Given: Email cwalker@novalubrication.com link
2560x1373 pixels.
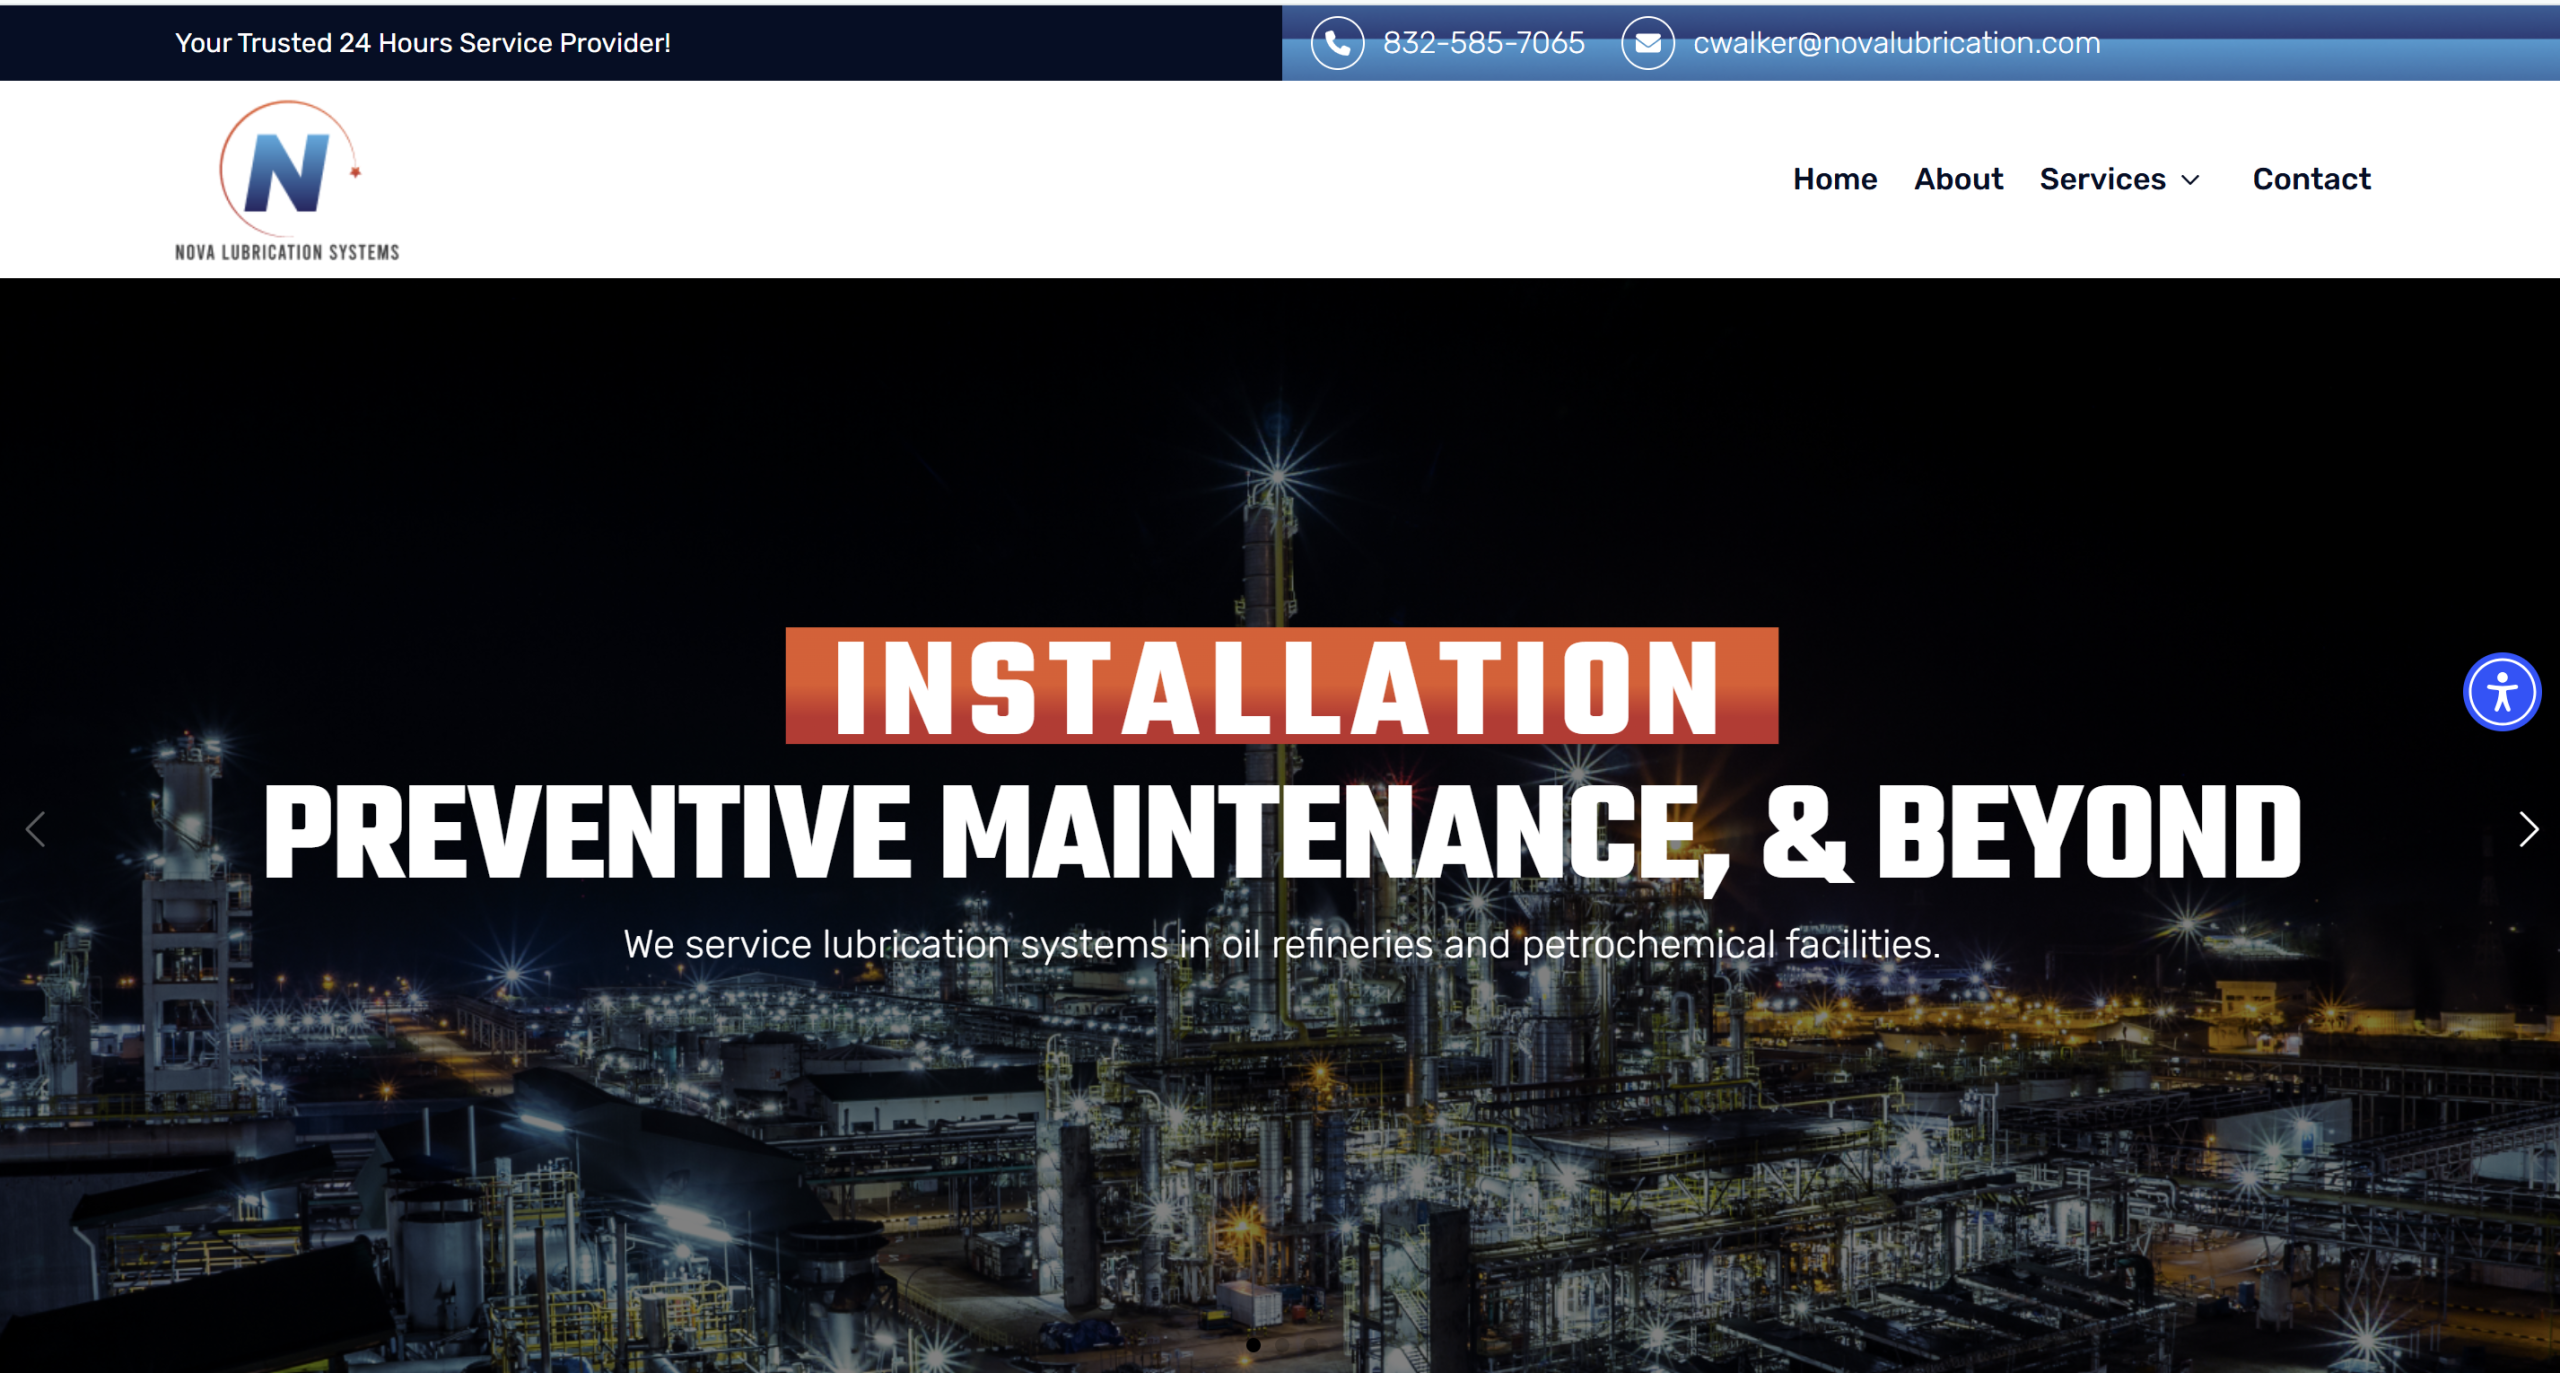Looking at the screenshot, I should pyautogui.click(x=1896, y=43).
